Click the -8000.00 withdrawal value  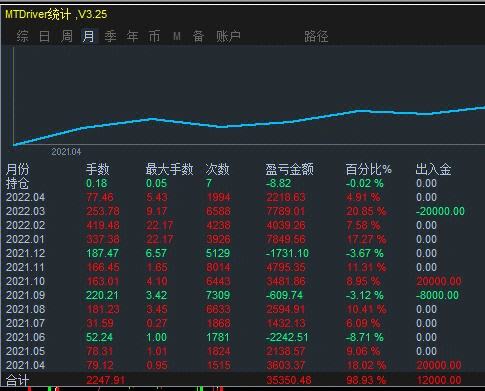point(437,295)
